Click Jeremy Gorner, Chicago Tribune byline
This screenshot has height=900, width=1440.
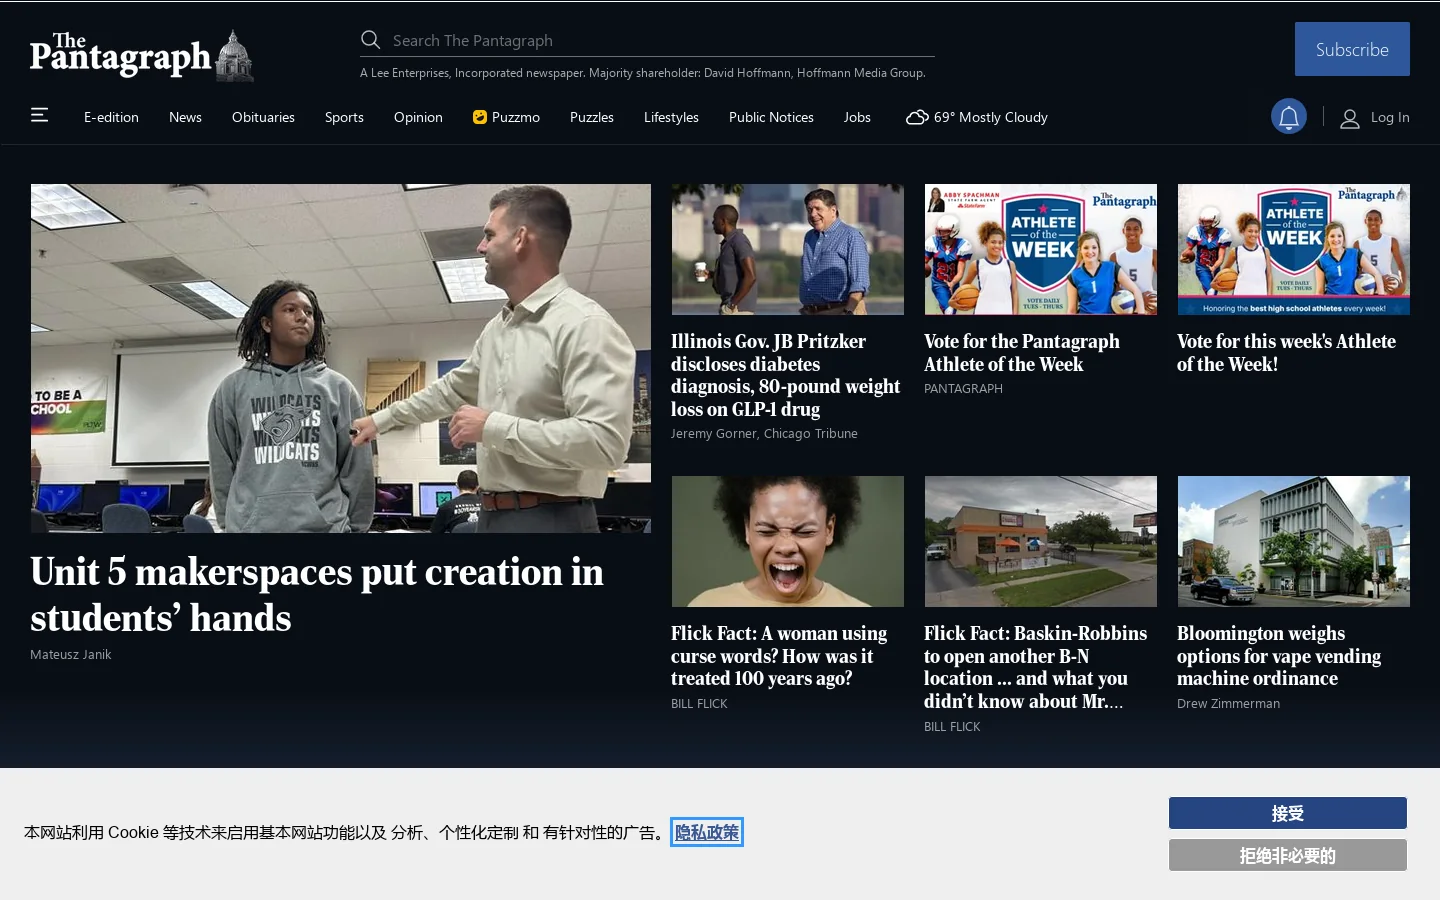point(764,433)
